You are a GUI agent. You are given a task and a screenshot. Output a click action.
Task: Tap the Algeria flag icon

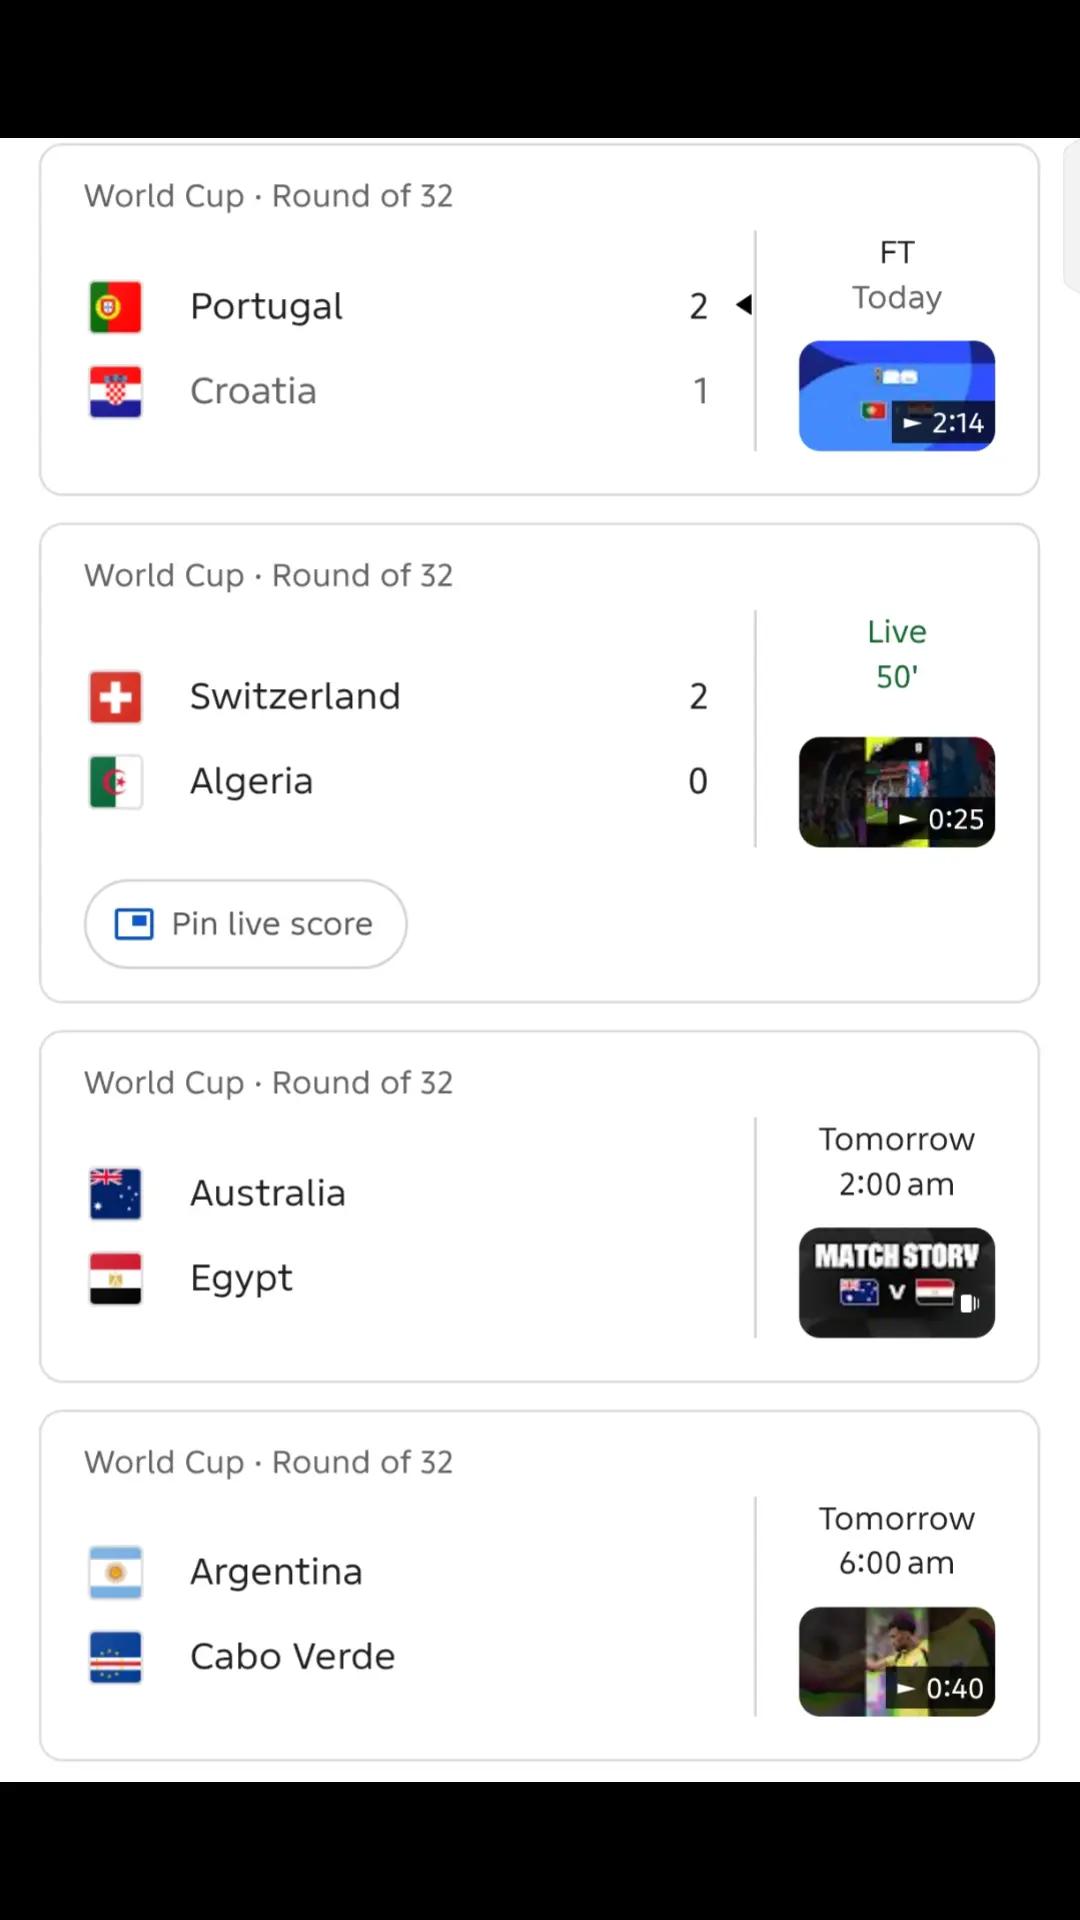click(x=115, y=781)
